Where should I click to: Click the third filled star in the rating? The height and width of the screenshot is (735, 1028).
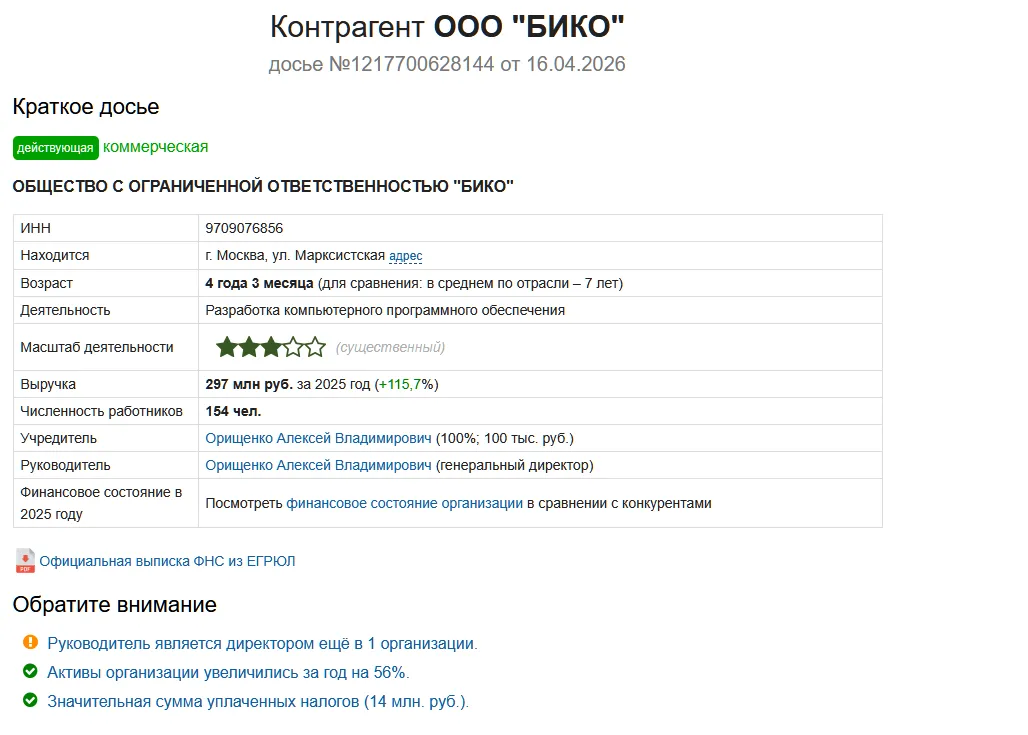pyautogui.click(x=271, y=347)
